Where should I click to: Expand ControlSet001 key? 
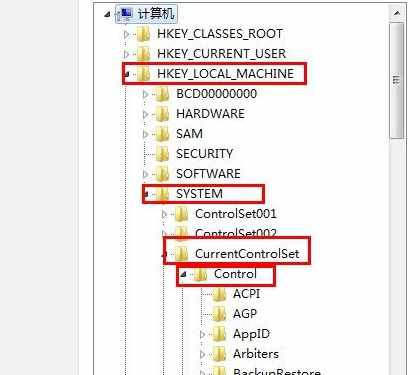click(164, 214)
